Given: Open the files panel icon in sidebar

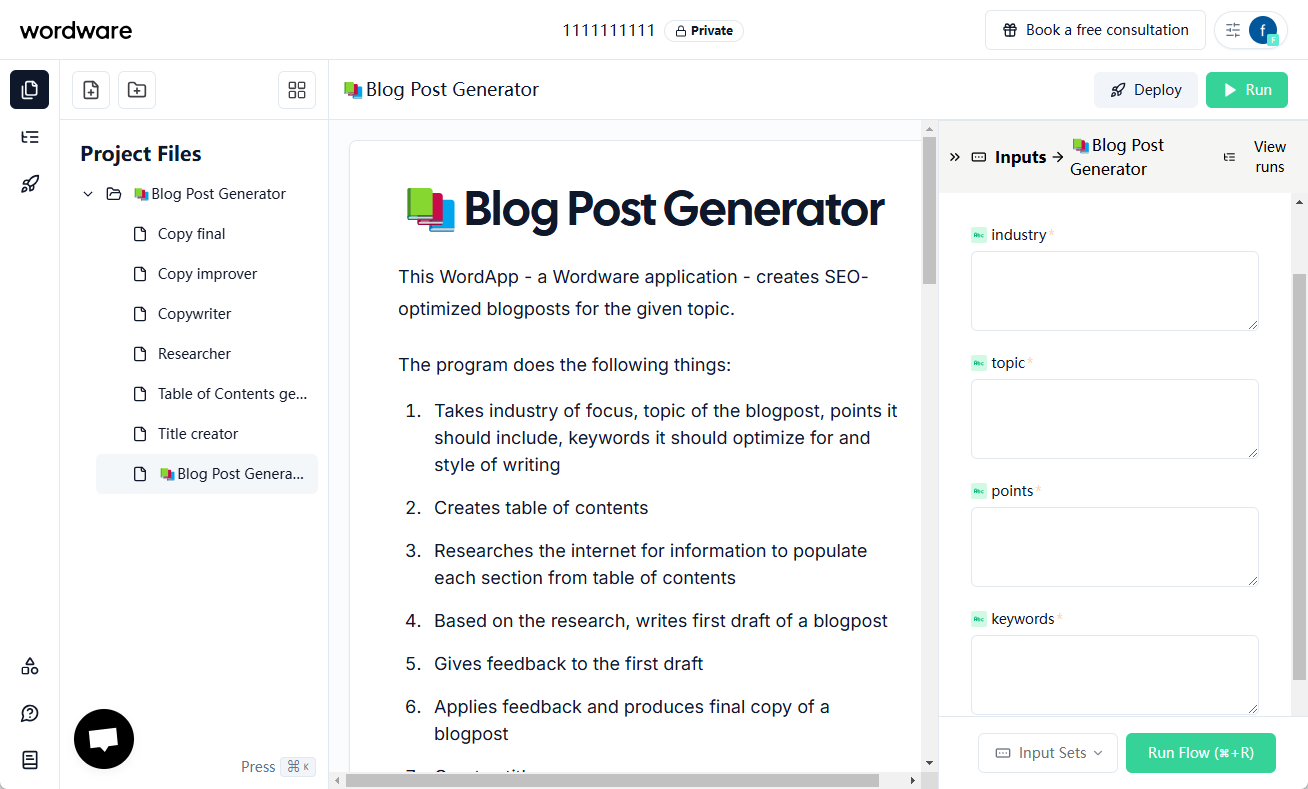Looking at the screenshot, I should coord(30,90).
